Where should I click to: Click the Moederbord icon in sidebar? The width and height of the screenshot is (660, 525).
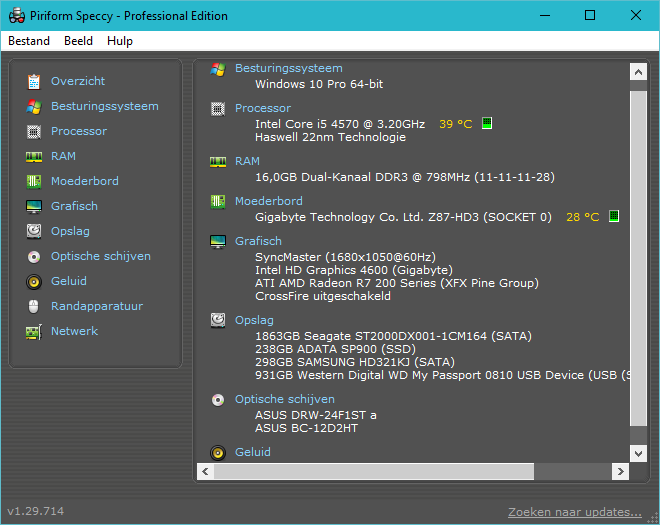(x=34, y=181)
